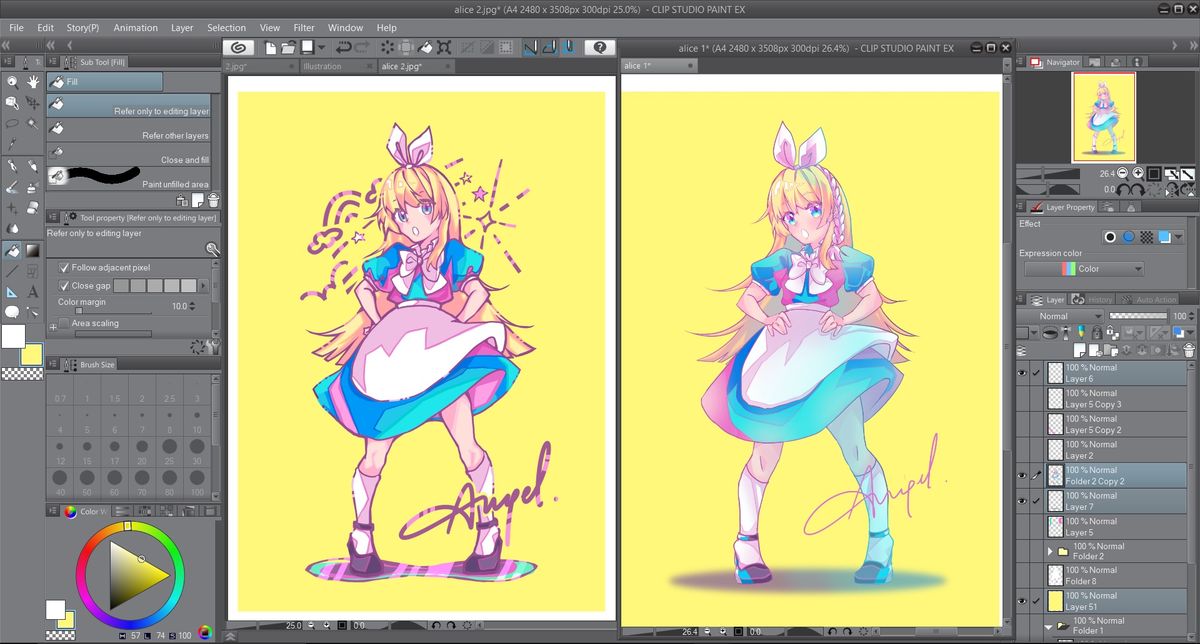The image size is (1200, 644).
Task: Open layer color effect dropdown arrow
Action: pyautogui.click(x=1179, y=238)
